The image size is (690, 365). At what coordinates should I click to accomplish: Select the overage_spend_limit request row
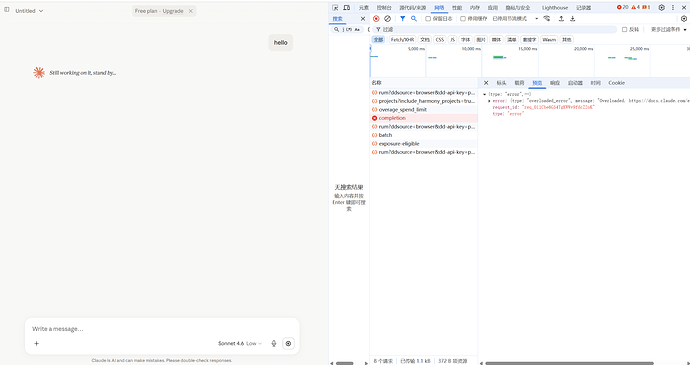[x=424, y=110]
